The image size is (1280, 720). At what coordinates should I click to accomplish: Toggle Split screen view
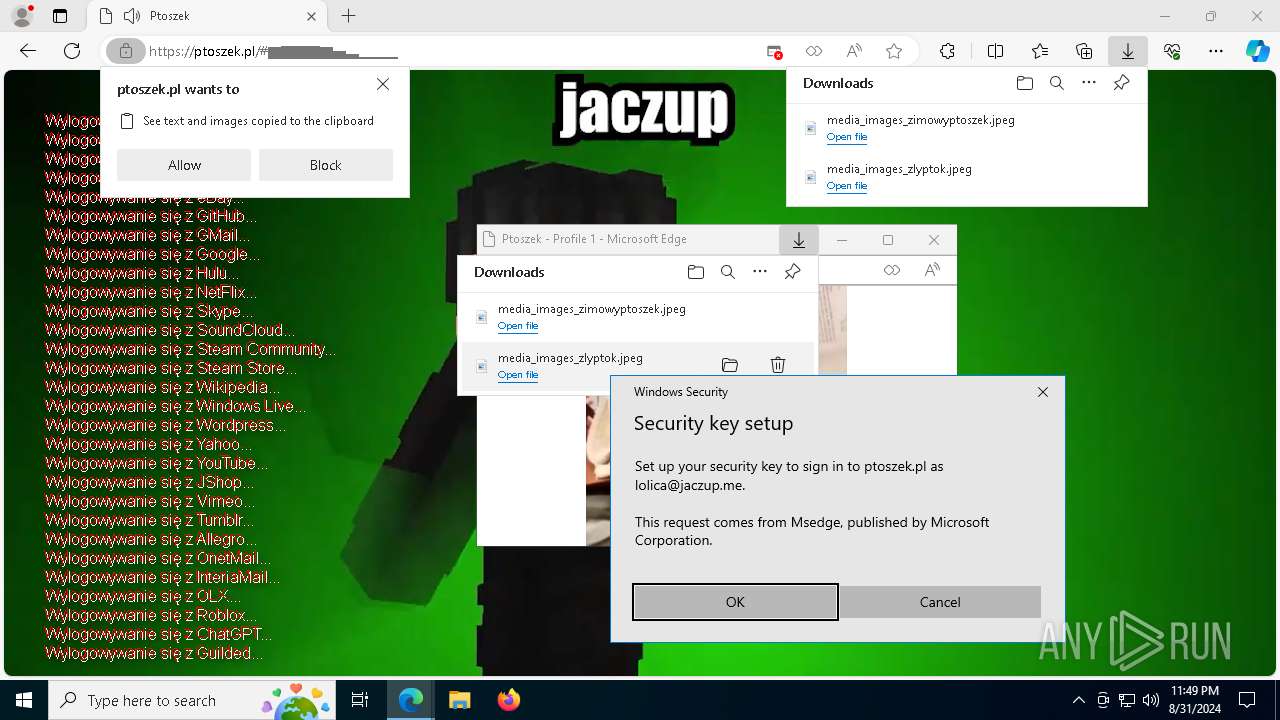click(995, 51)
